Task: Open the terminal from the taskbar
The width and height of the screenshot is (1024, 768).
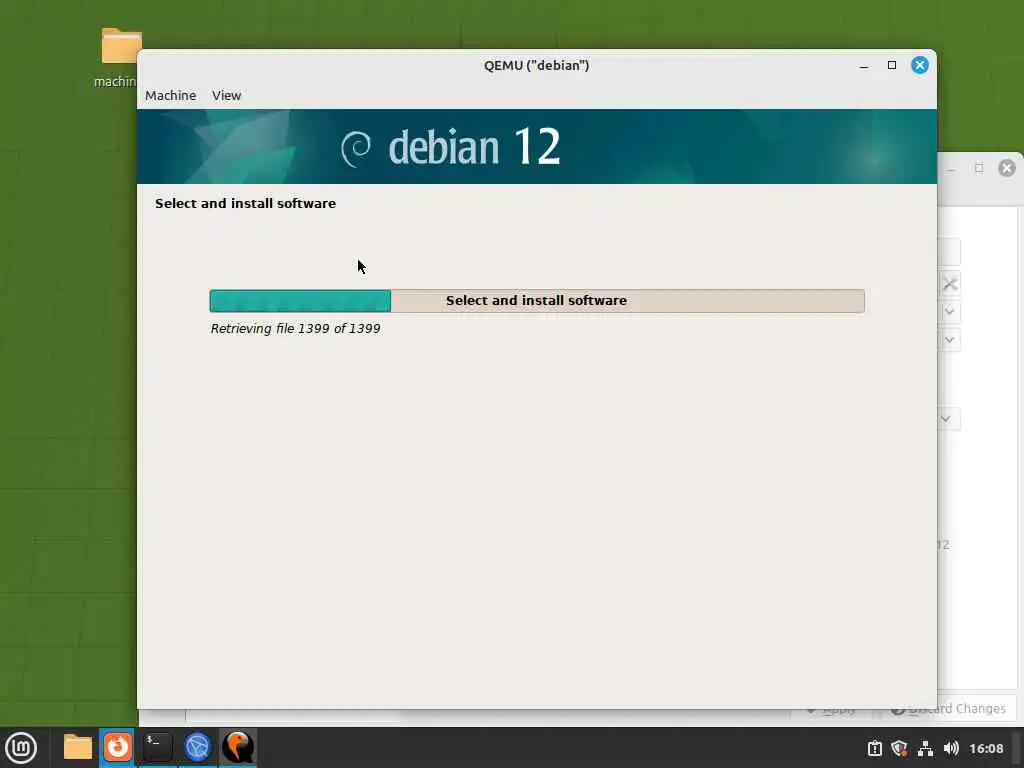Action: pyautogui.click(x=157, y=747)
